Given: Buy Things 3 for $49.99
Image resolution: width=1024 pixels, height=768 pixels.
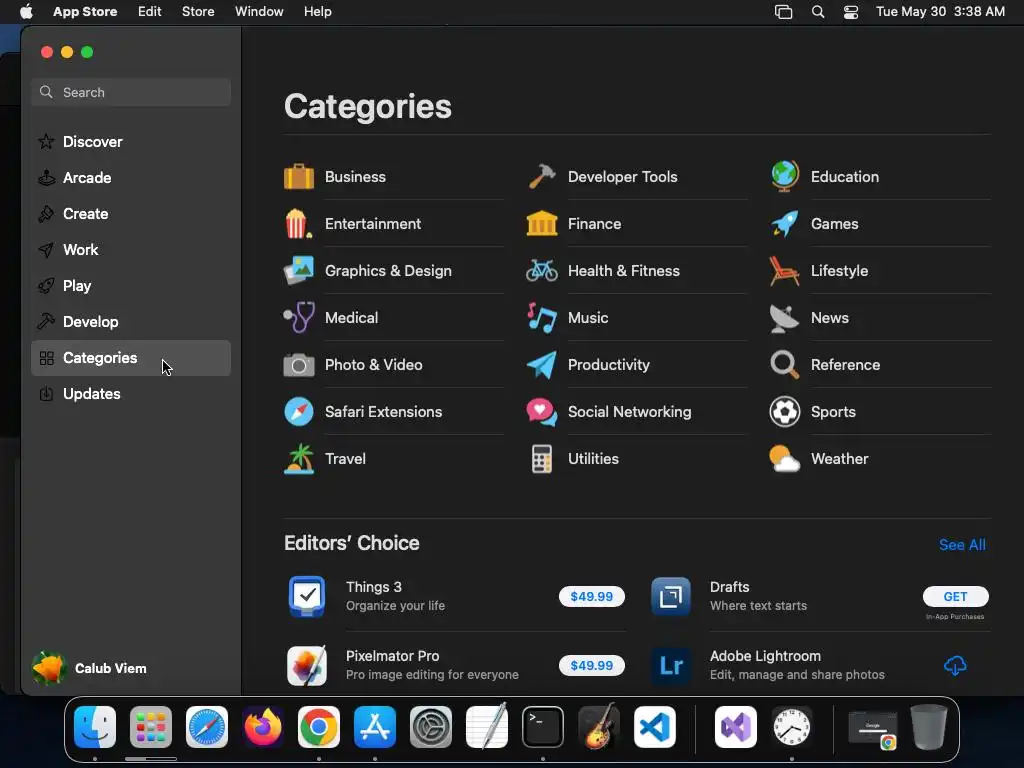Looking at the screenshot, I should (592, 596).
